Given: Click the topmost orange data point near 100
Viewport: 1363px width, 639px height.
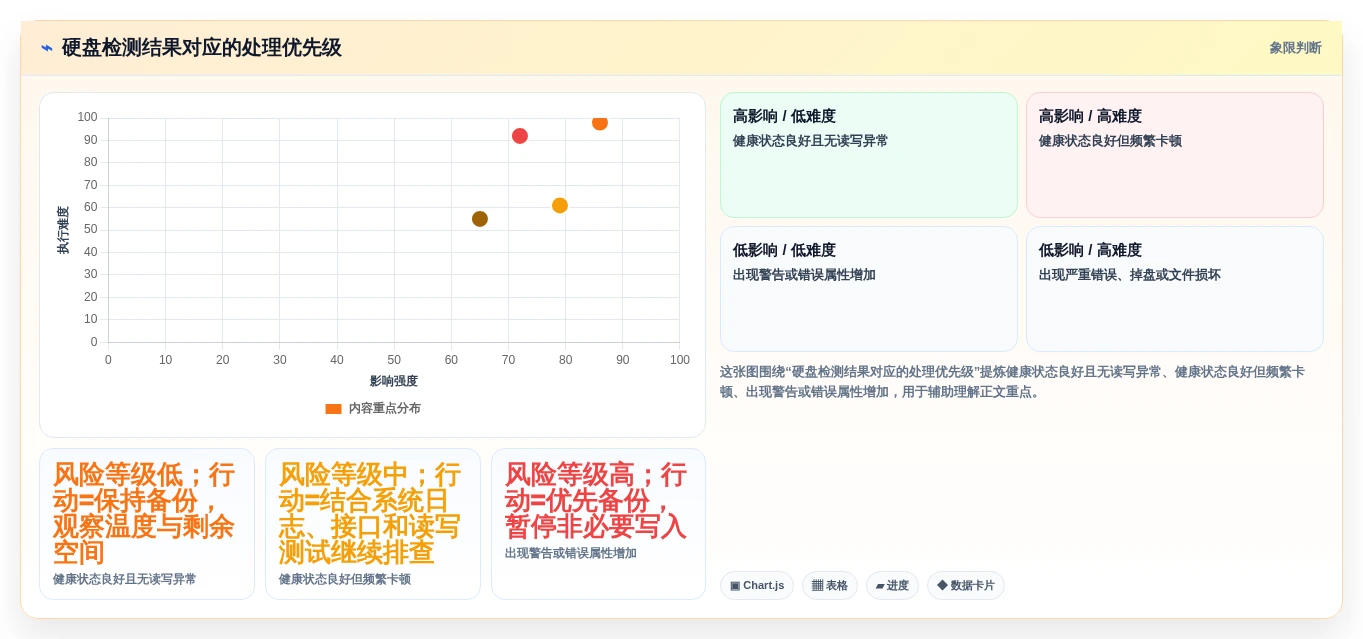Looking at the screenshot, I should point(600,122).
